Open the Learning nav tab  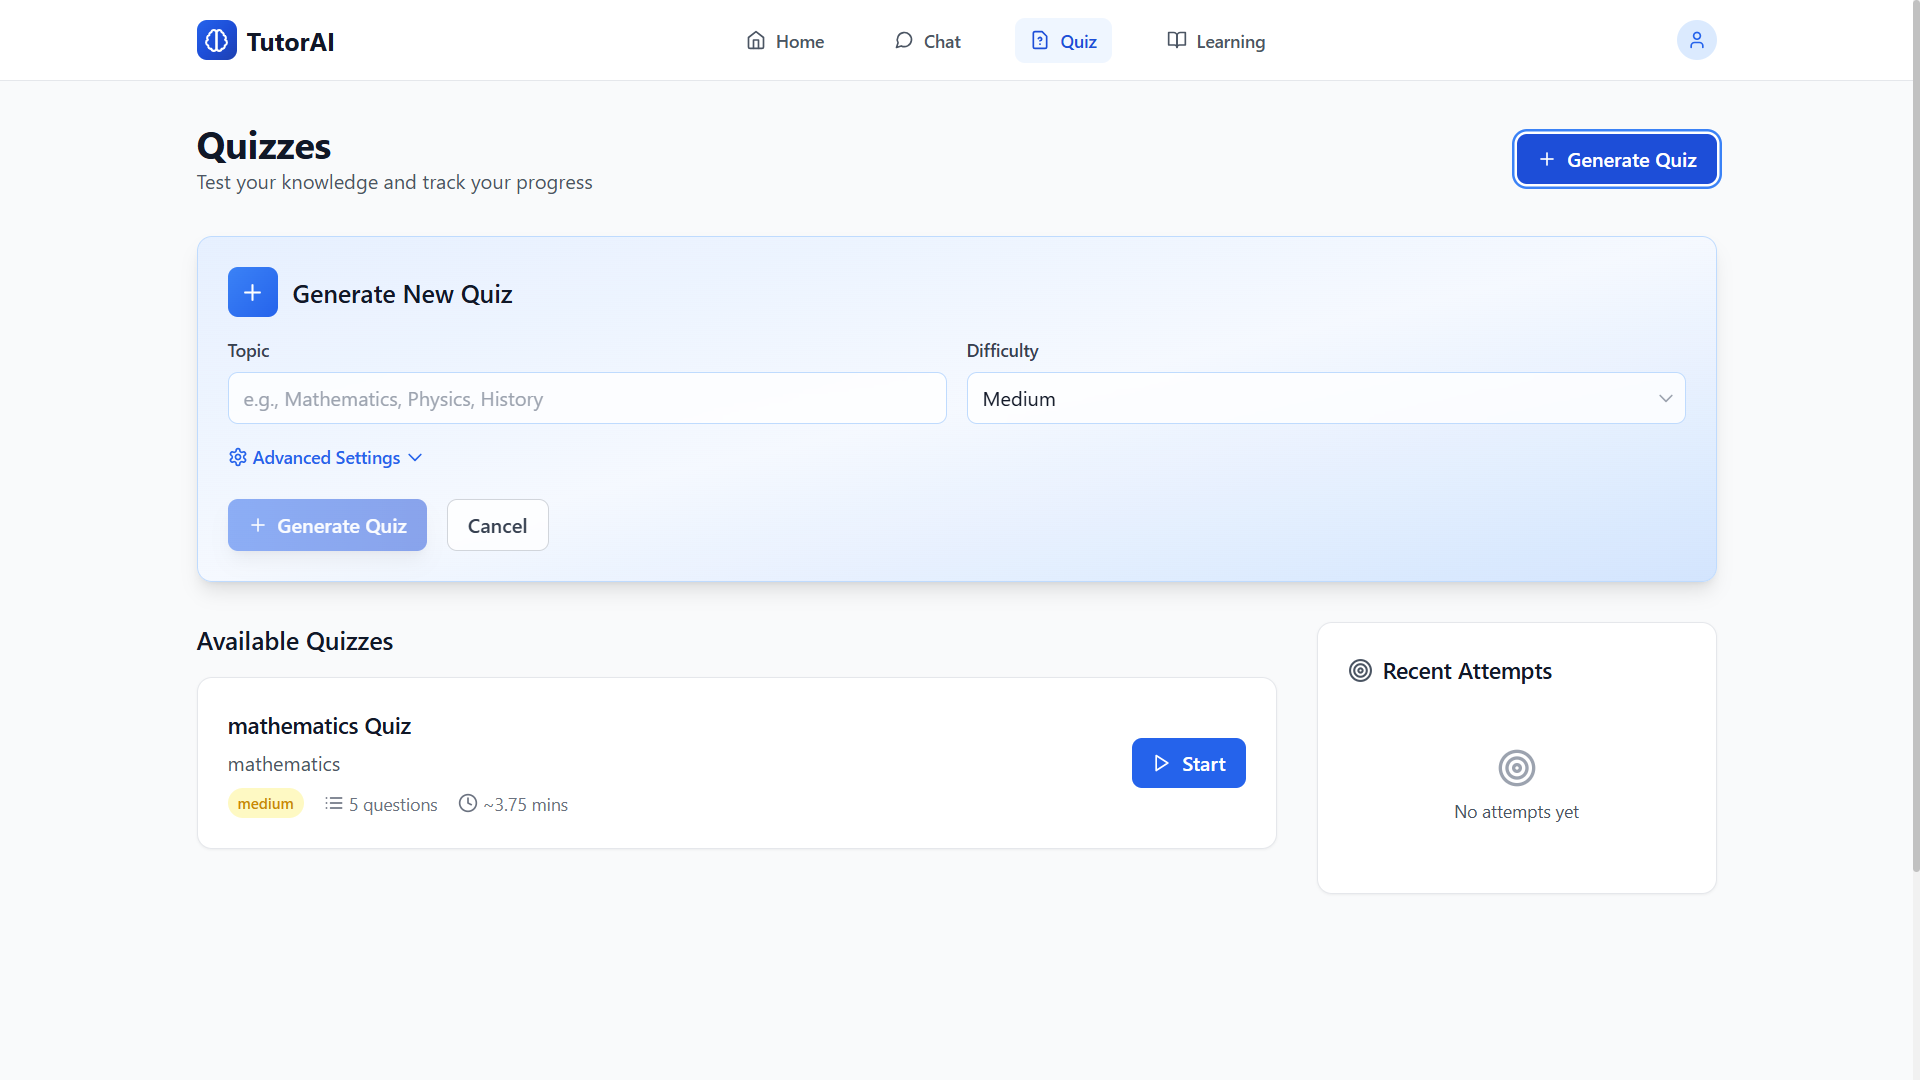[x=1215, y=41]
